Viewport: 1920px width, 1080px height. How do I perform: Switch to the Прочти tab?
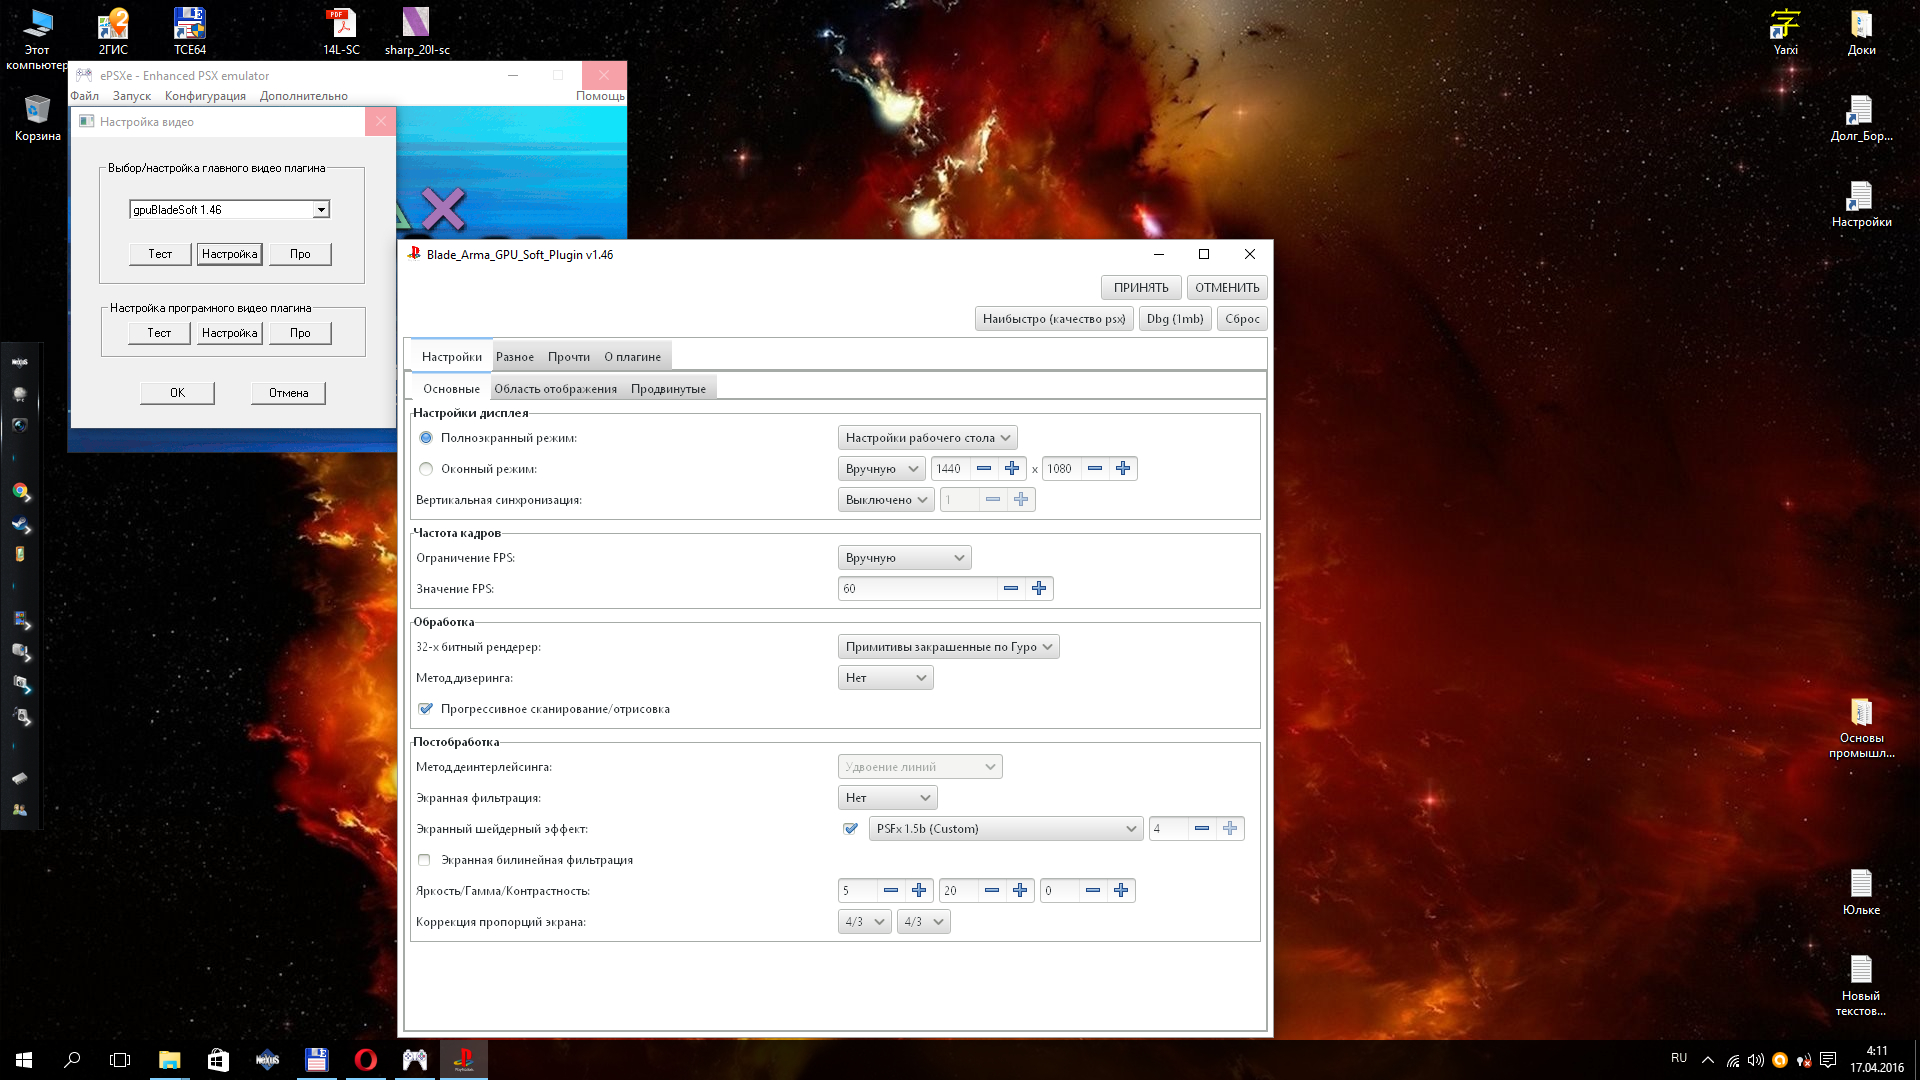pyautogui.click(x=569, y=357)
